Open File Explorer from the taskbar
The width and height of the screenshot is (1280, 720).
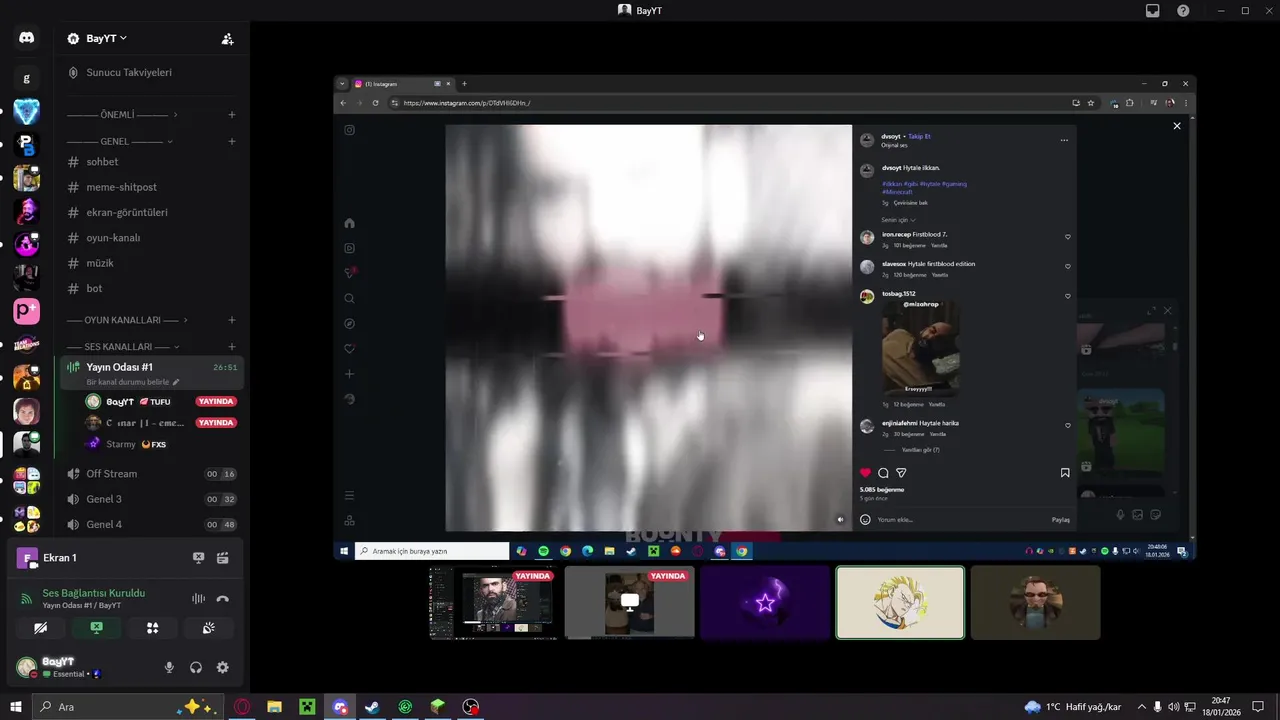tap(274, 707)
